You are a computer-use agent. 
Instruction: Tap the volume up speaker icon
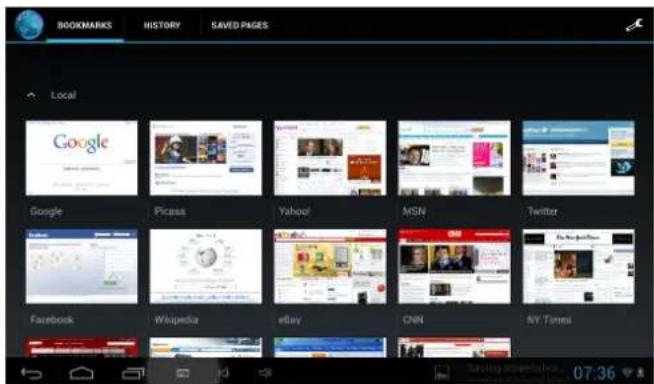click(x=265, y=373)
